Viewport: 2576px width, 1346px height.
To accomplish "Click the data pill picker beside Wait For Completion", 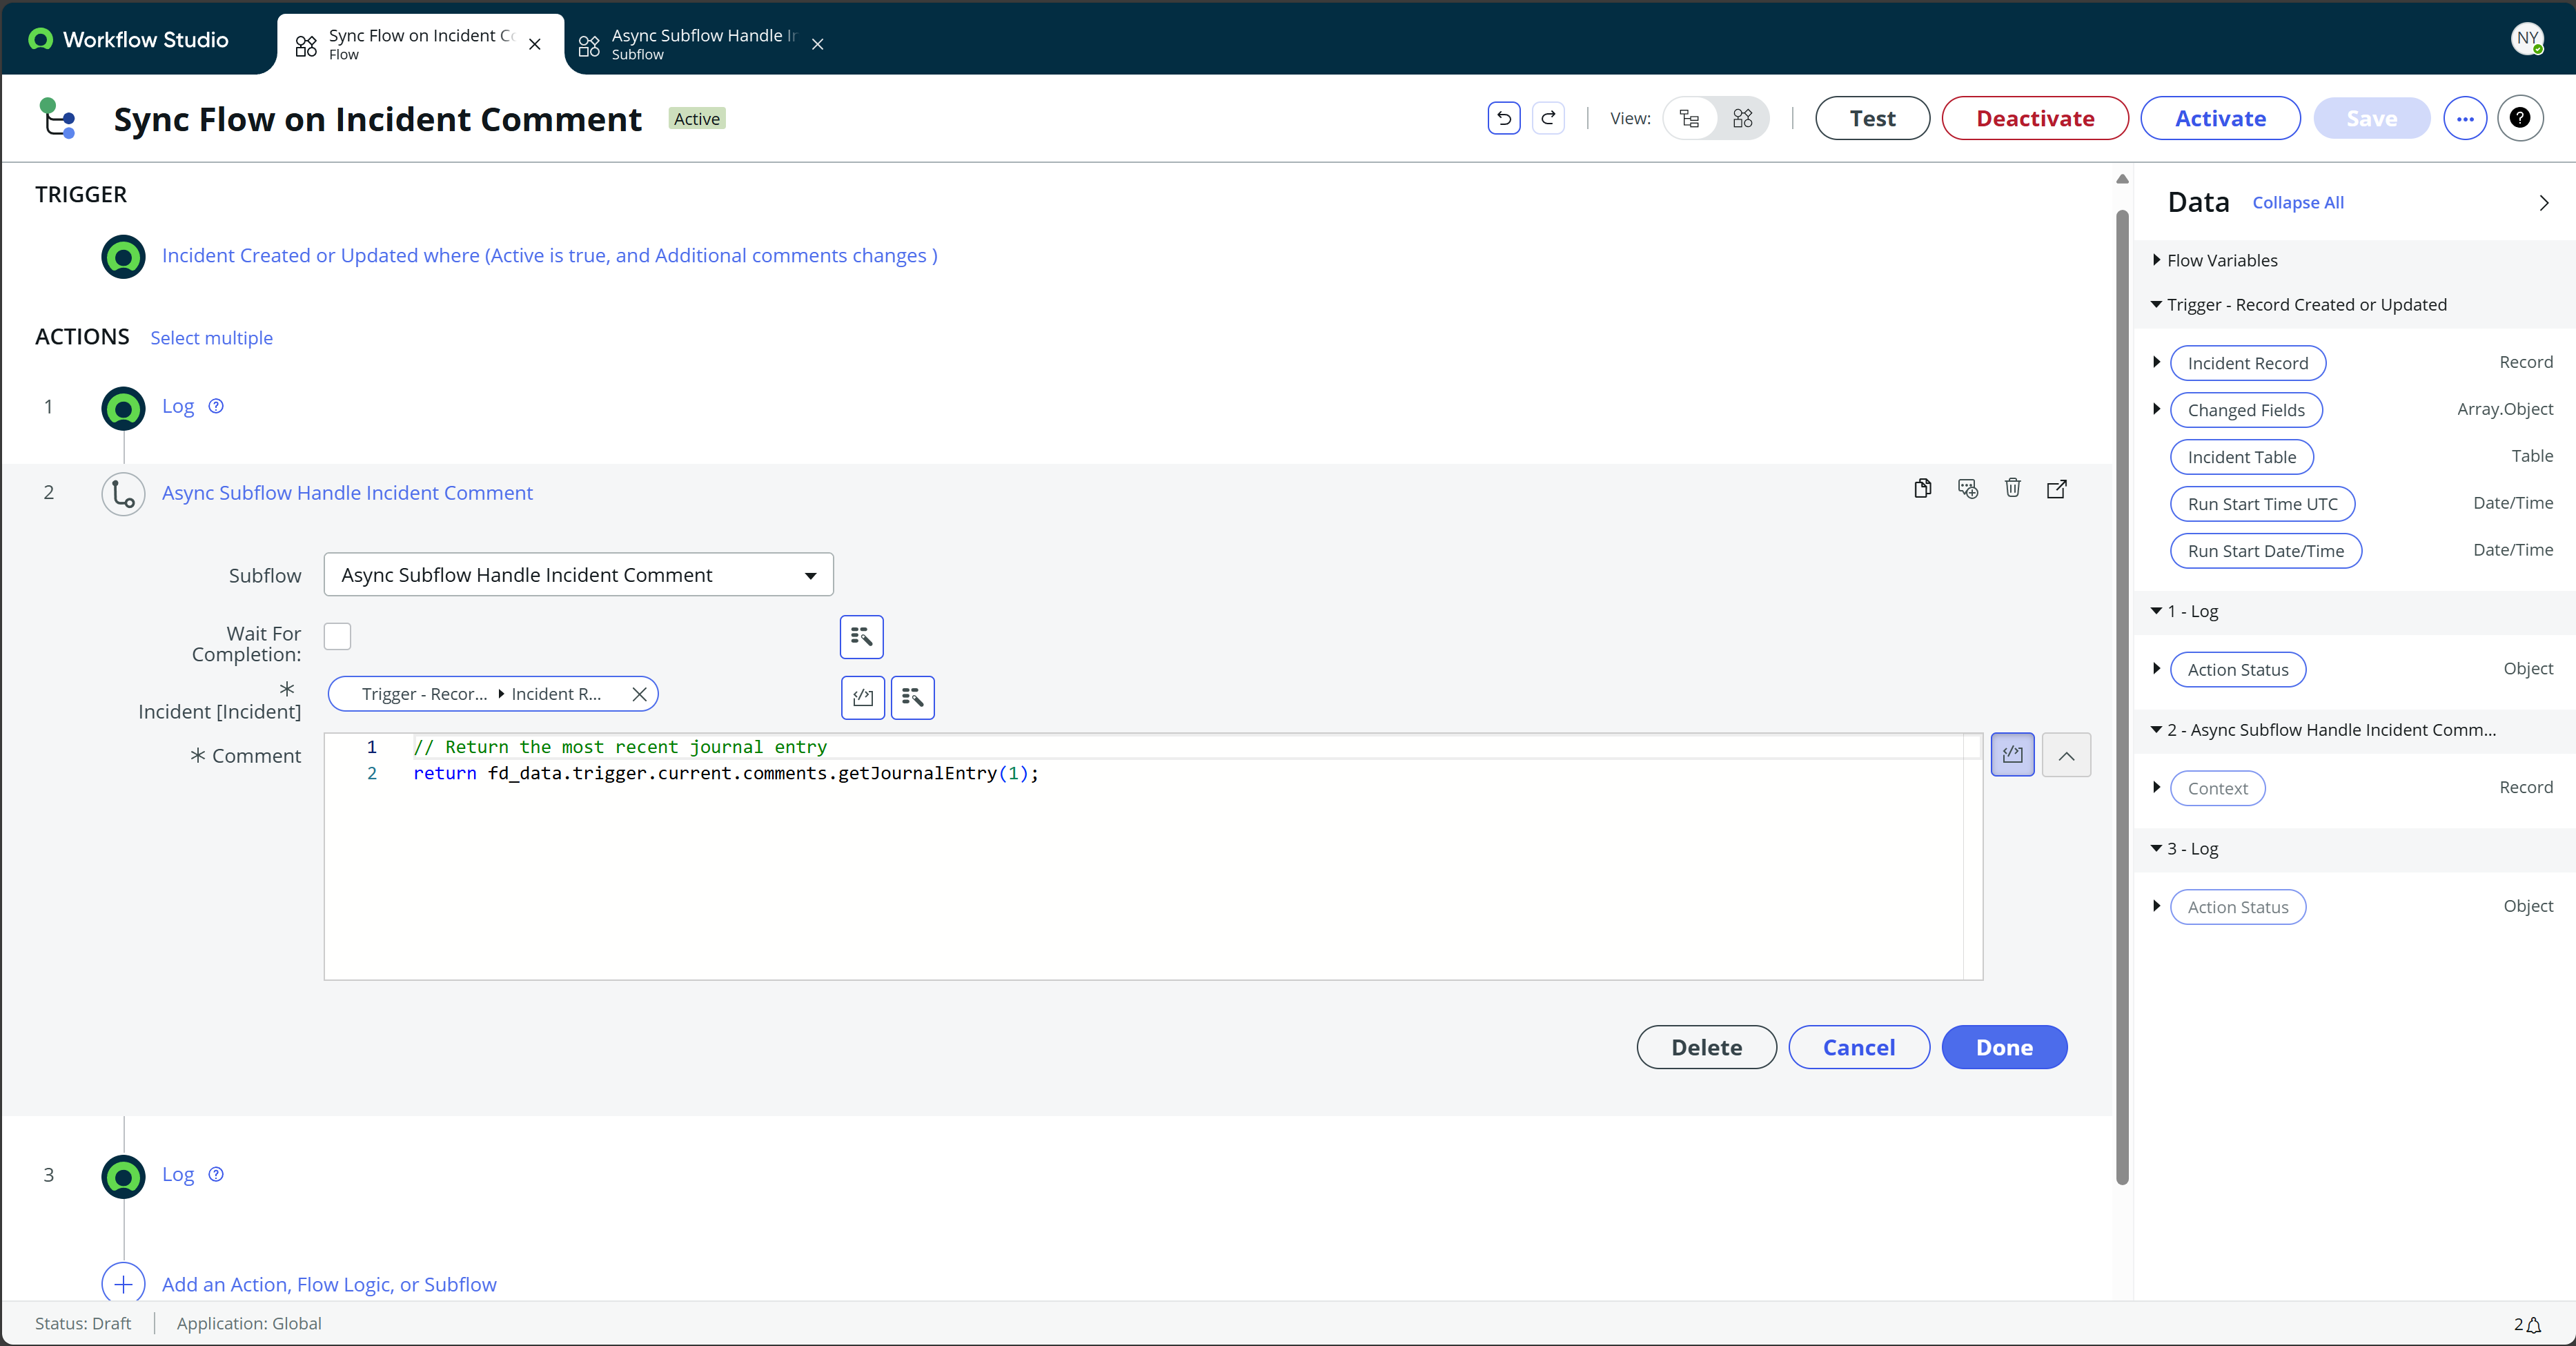I will (861, 637).
